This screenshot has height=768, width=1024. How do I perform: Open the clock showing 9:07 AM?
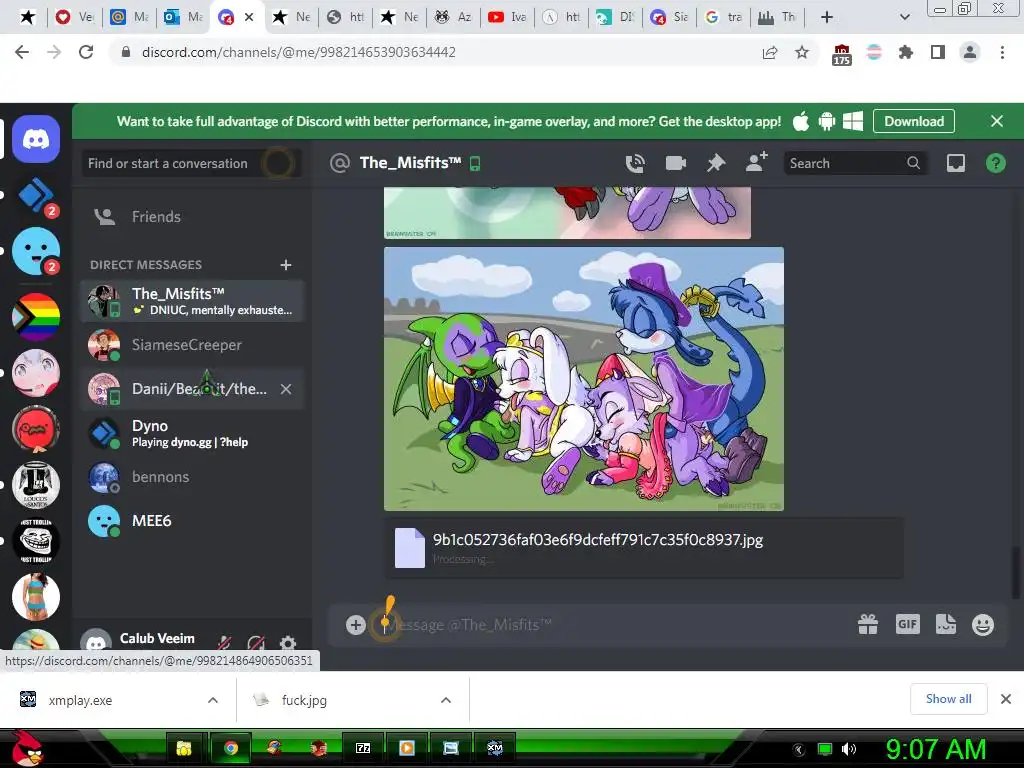tap(935, 749)
